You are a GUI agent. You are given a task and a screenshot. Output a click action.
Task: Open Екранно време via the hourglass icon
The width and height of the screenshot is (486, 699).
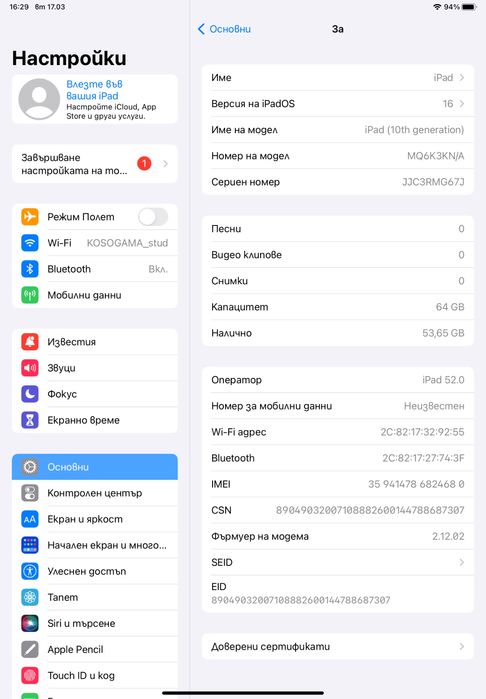pyautogui.click(x=30, y=420)
